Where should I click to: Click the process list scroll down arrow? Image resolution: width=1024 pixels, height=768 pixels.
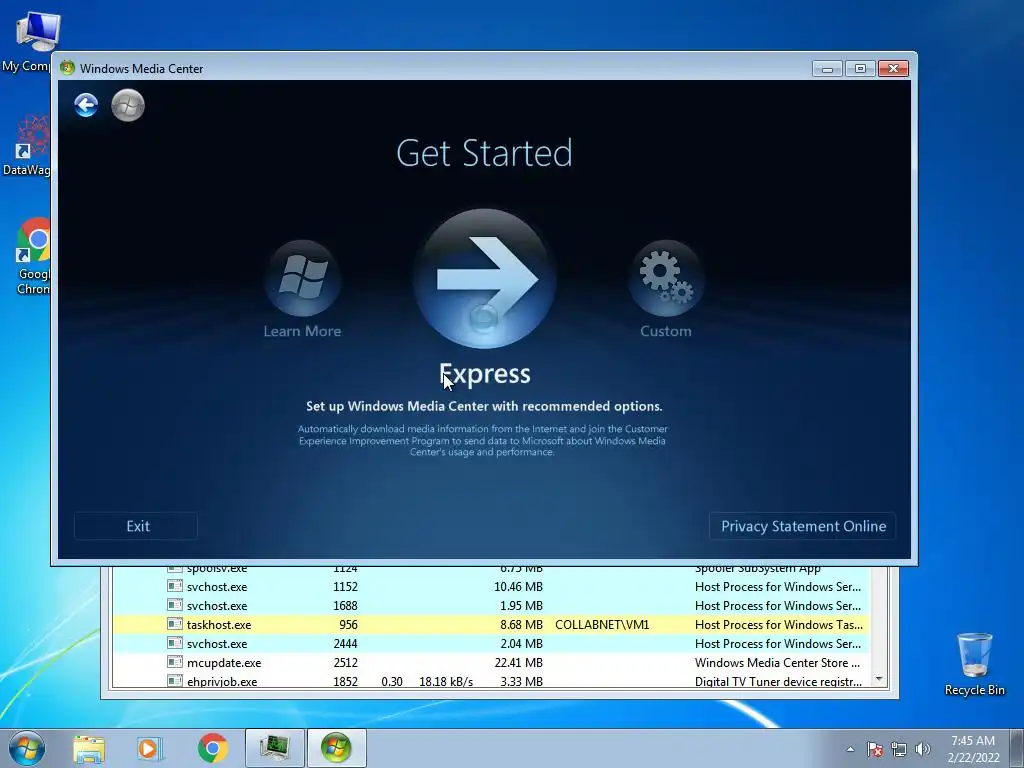[x=879, y=680]
